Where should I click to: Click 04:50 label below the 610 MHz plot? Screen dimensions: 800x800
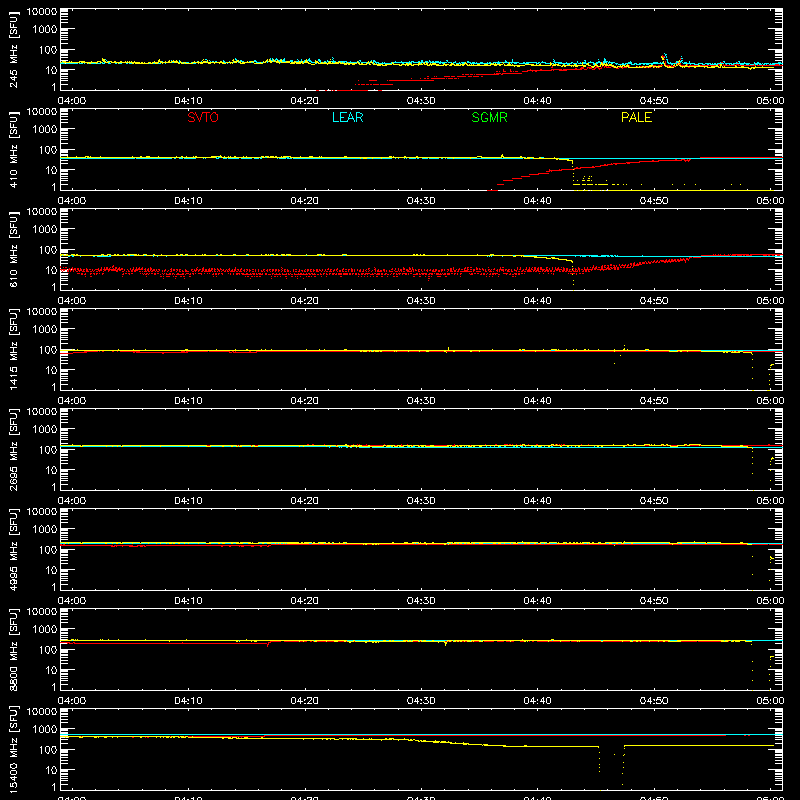654,301
